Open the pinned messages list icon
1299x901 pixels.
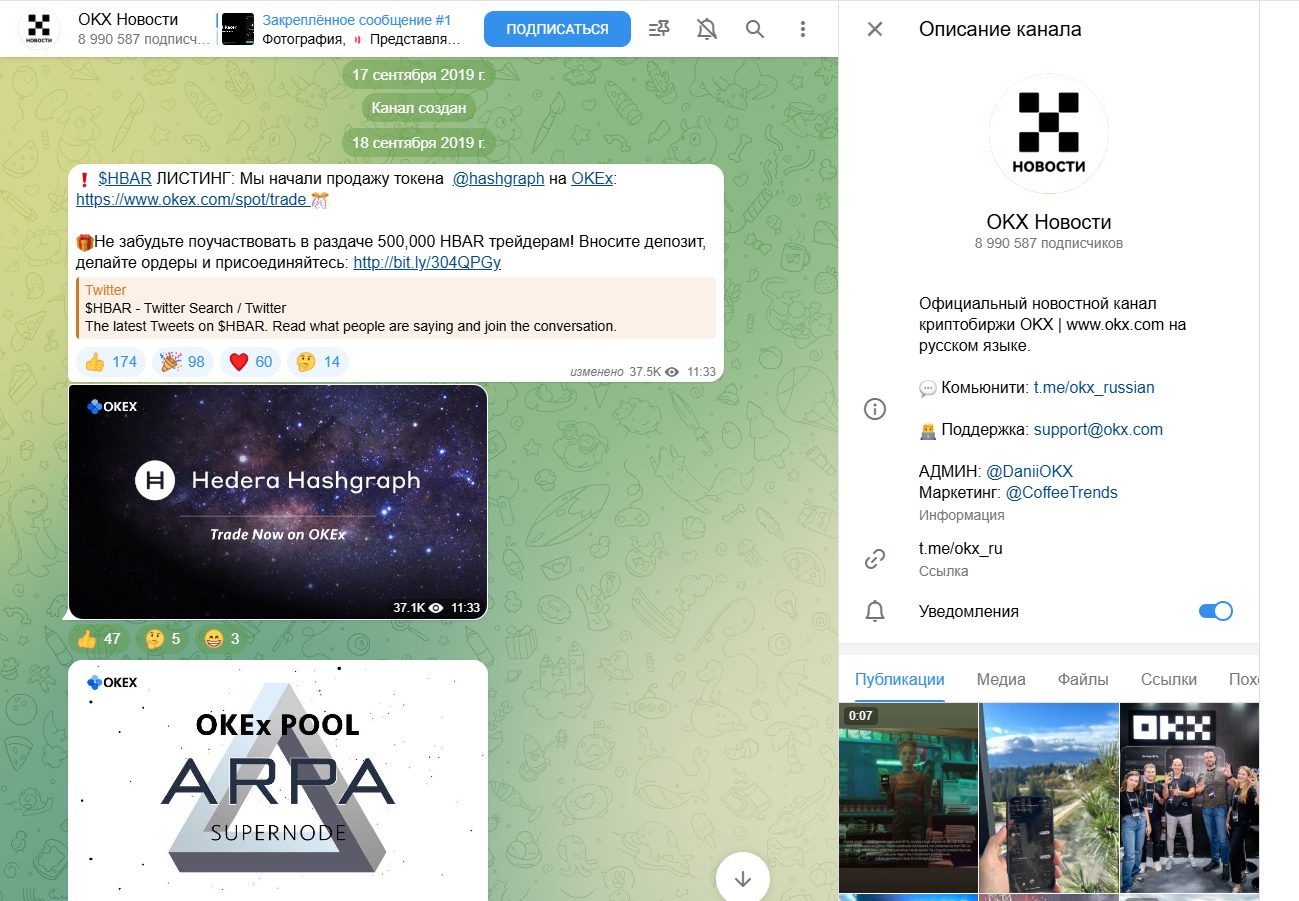[659, 29]
